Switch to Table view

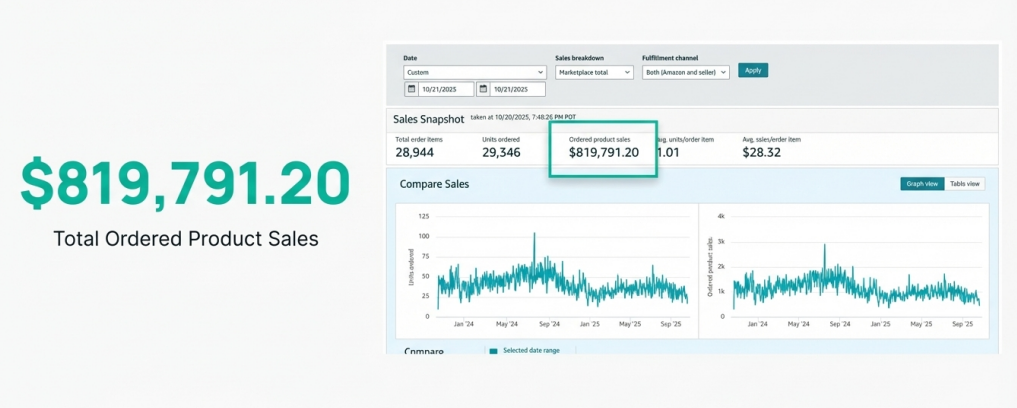pos(964,184)
